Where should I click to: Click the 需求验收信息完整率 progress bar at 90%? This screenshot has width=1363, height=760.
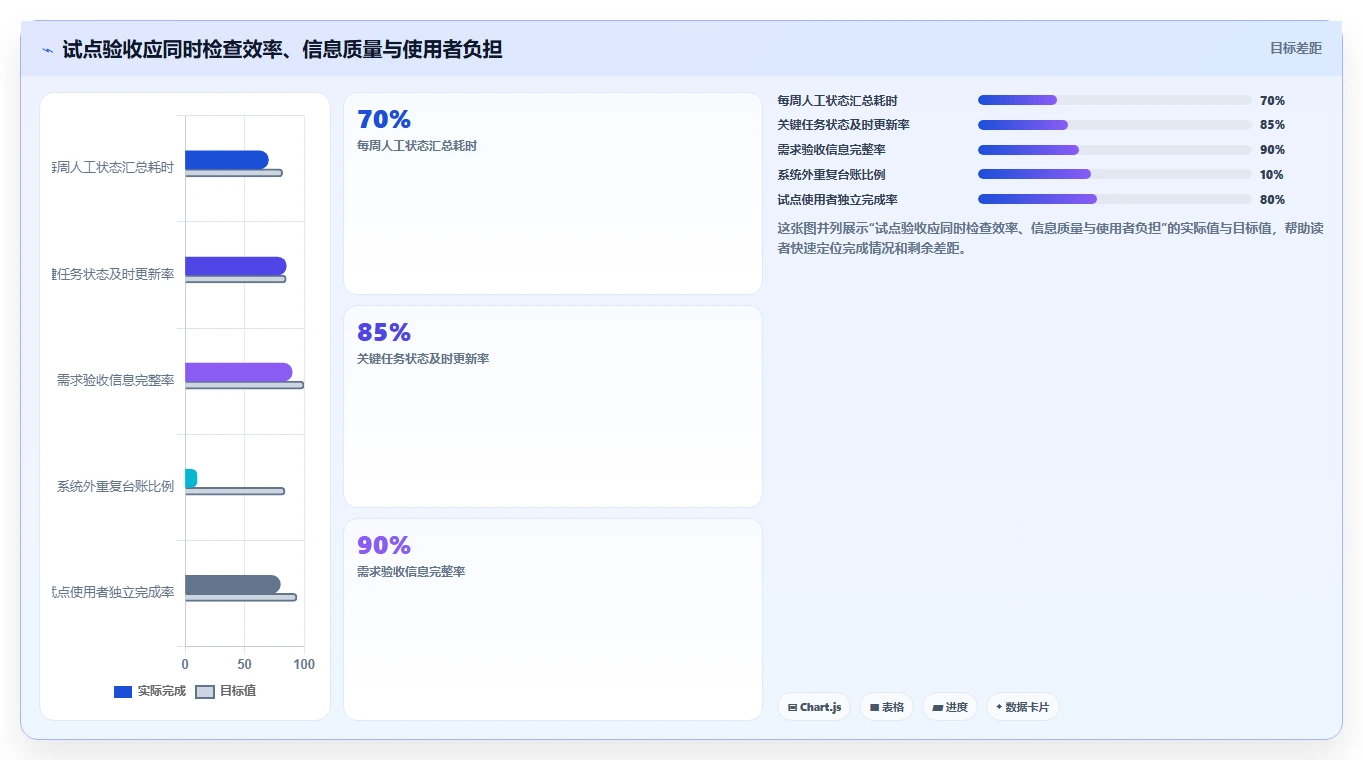[1115, 150]
